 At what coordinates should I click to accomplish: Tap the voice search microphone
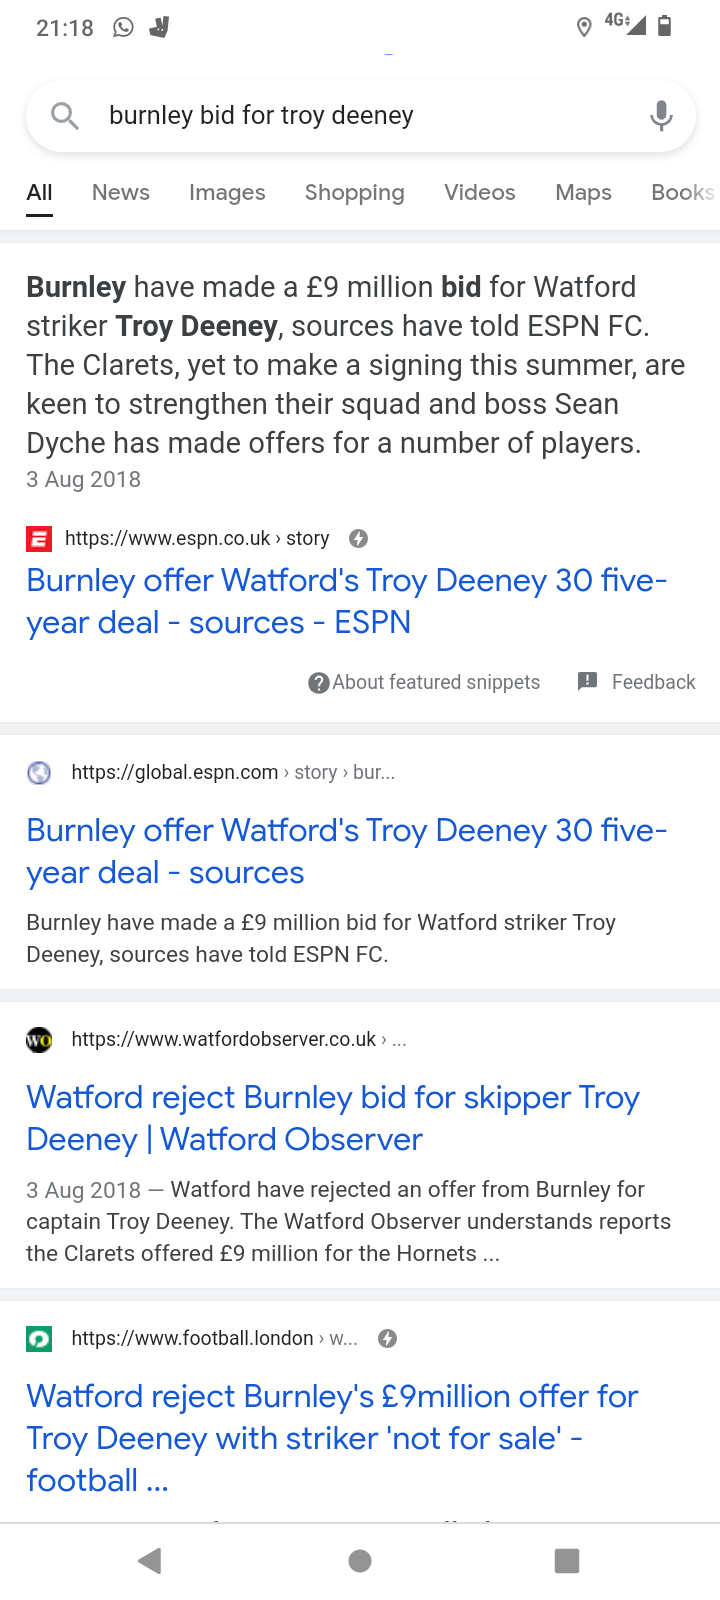point(660,116)
